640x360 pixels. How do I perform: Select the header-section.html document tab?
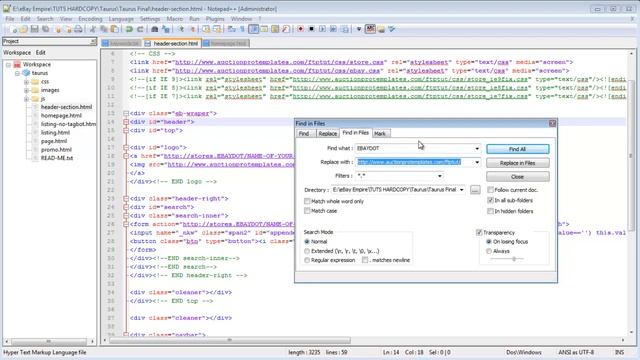tap(173, 43)
